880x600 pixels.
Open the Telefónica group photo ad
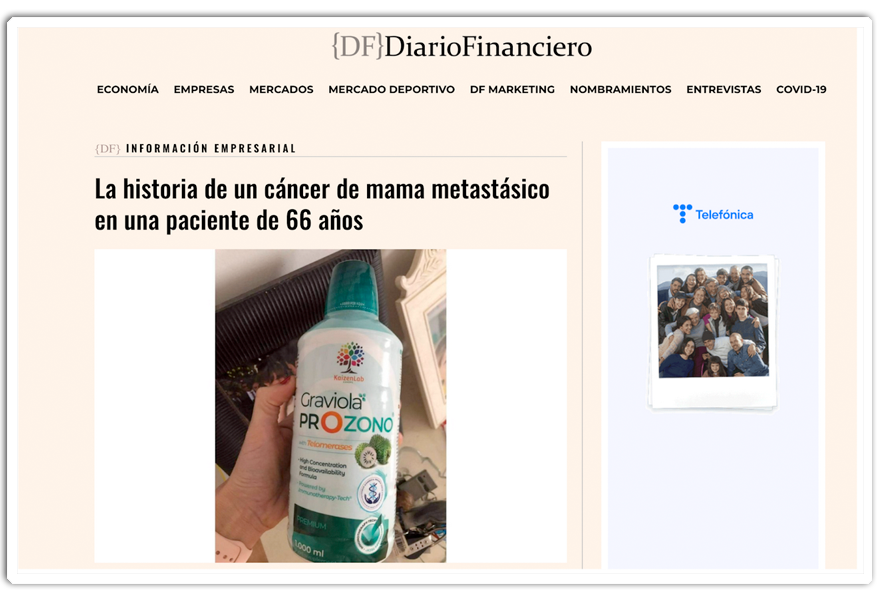pyautogui.click(x=713, y=331)
